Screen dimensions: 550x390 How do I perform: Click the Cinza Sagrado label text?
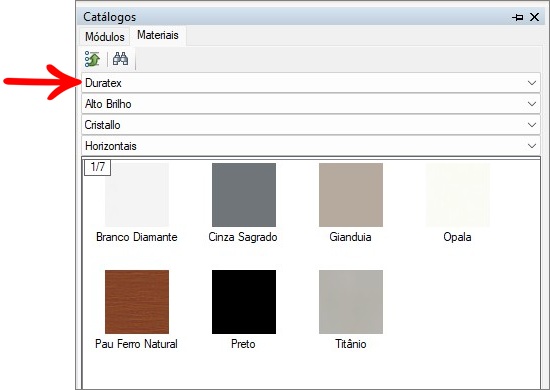[243, 237]
